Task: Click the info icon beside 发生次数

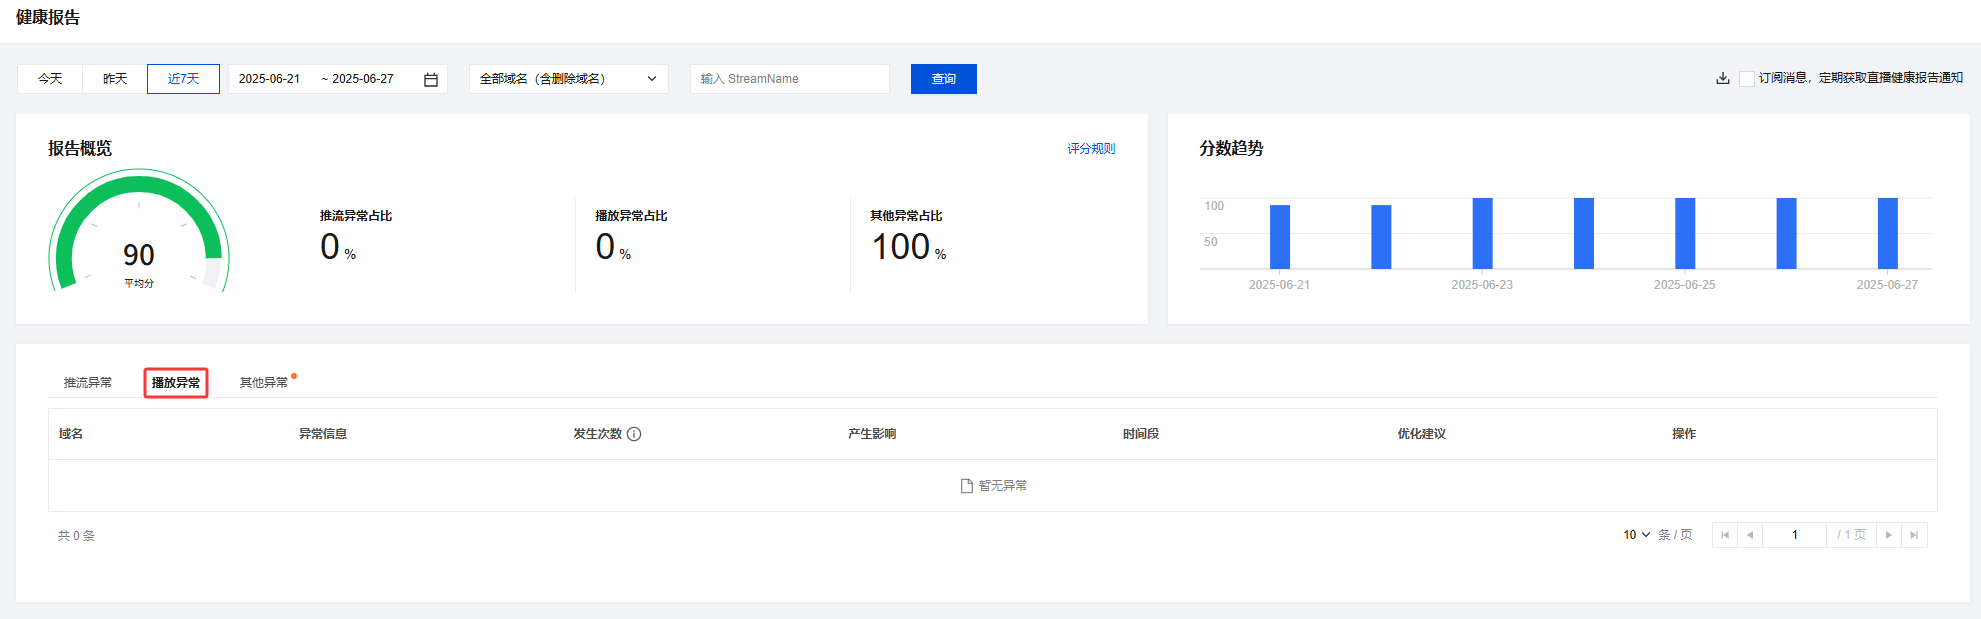Action: pos(634,434)
